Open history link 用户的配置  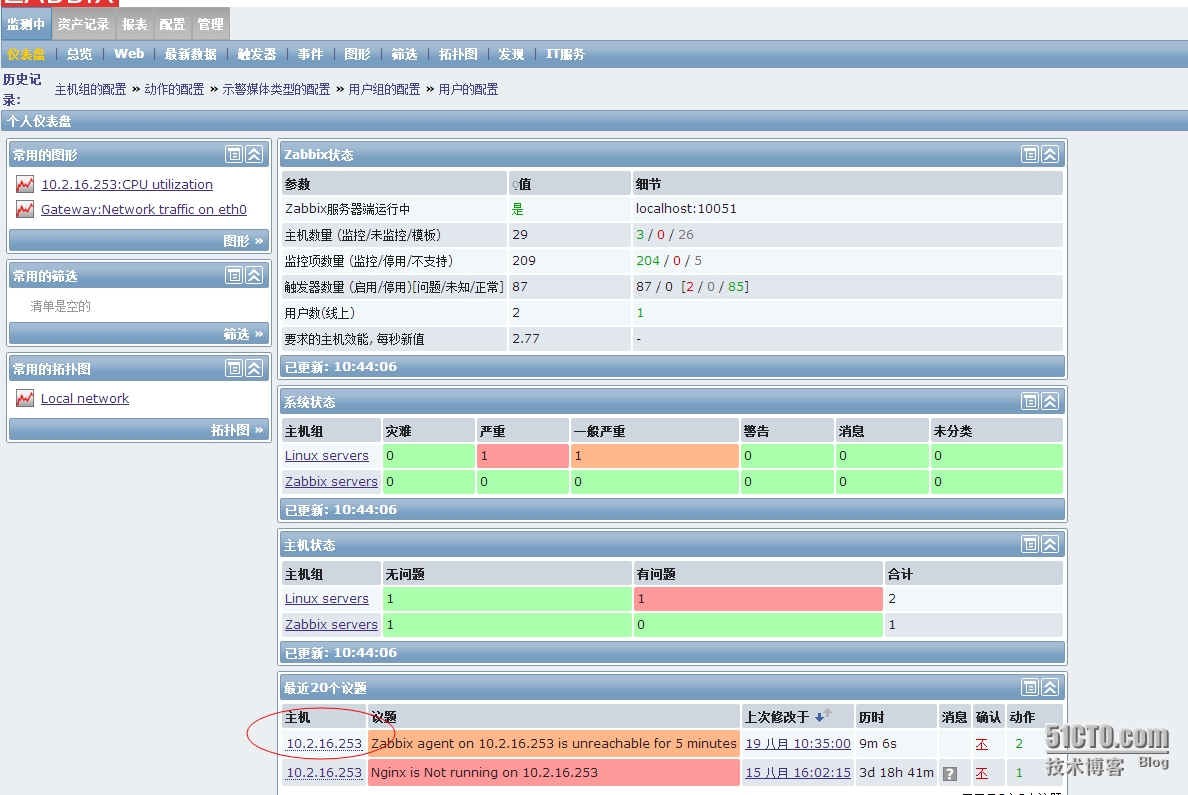468,89
